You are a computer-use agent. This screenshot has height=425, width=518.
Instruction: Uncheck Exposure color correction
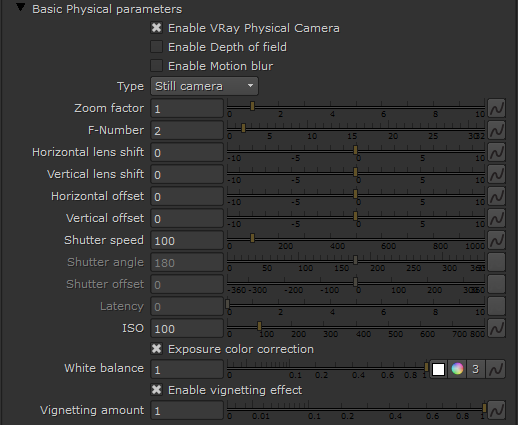point(156,349)
